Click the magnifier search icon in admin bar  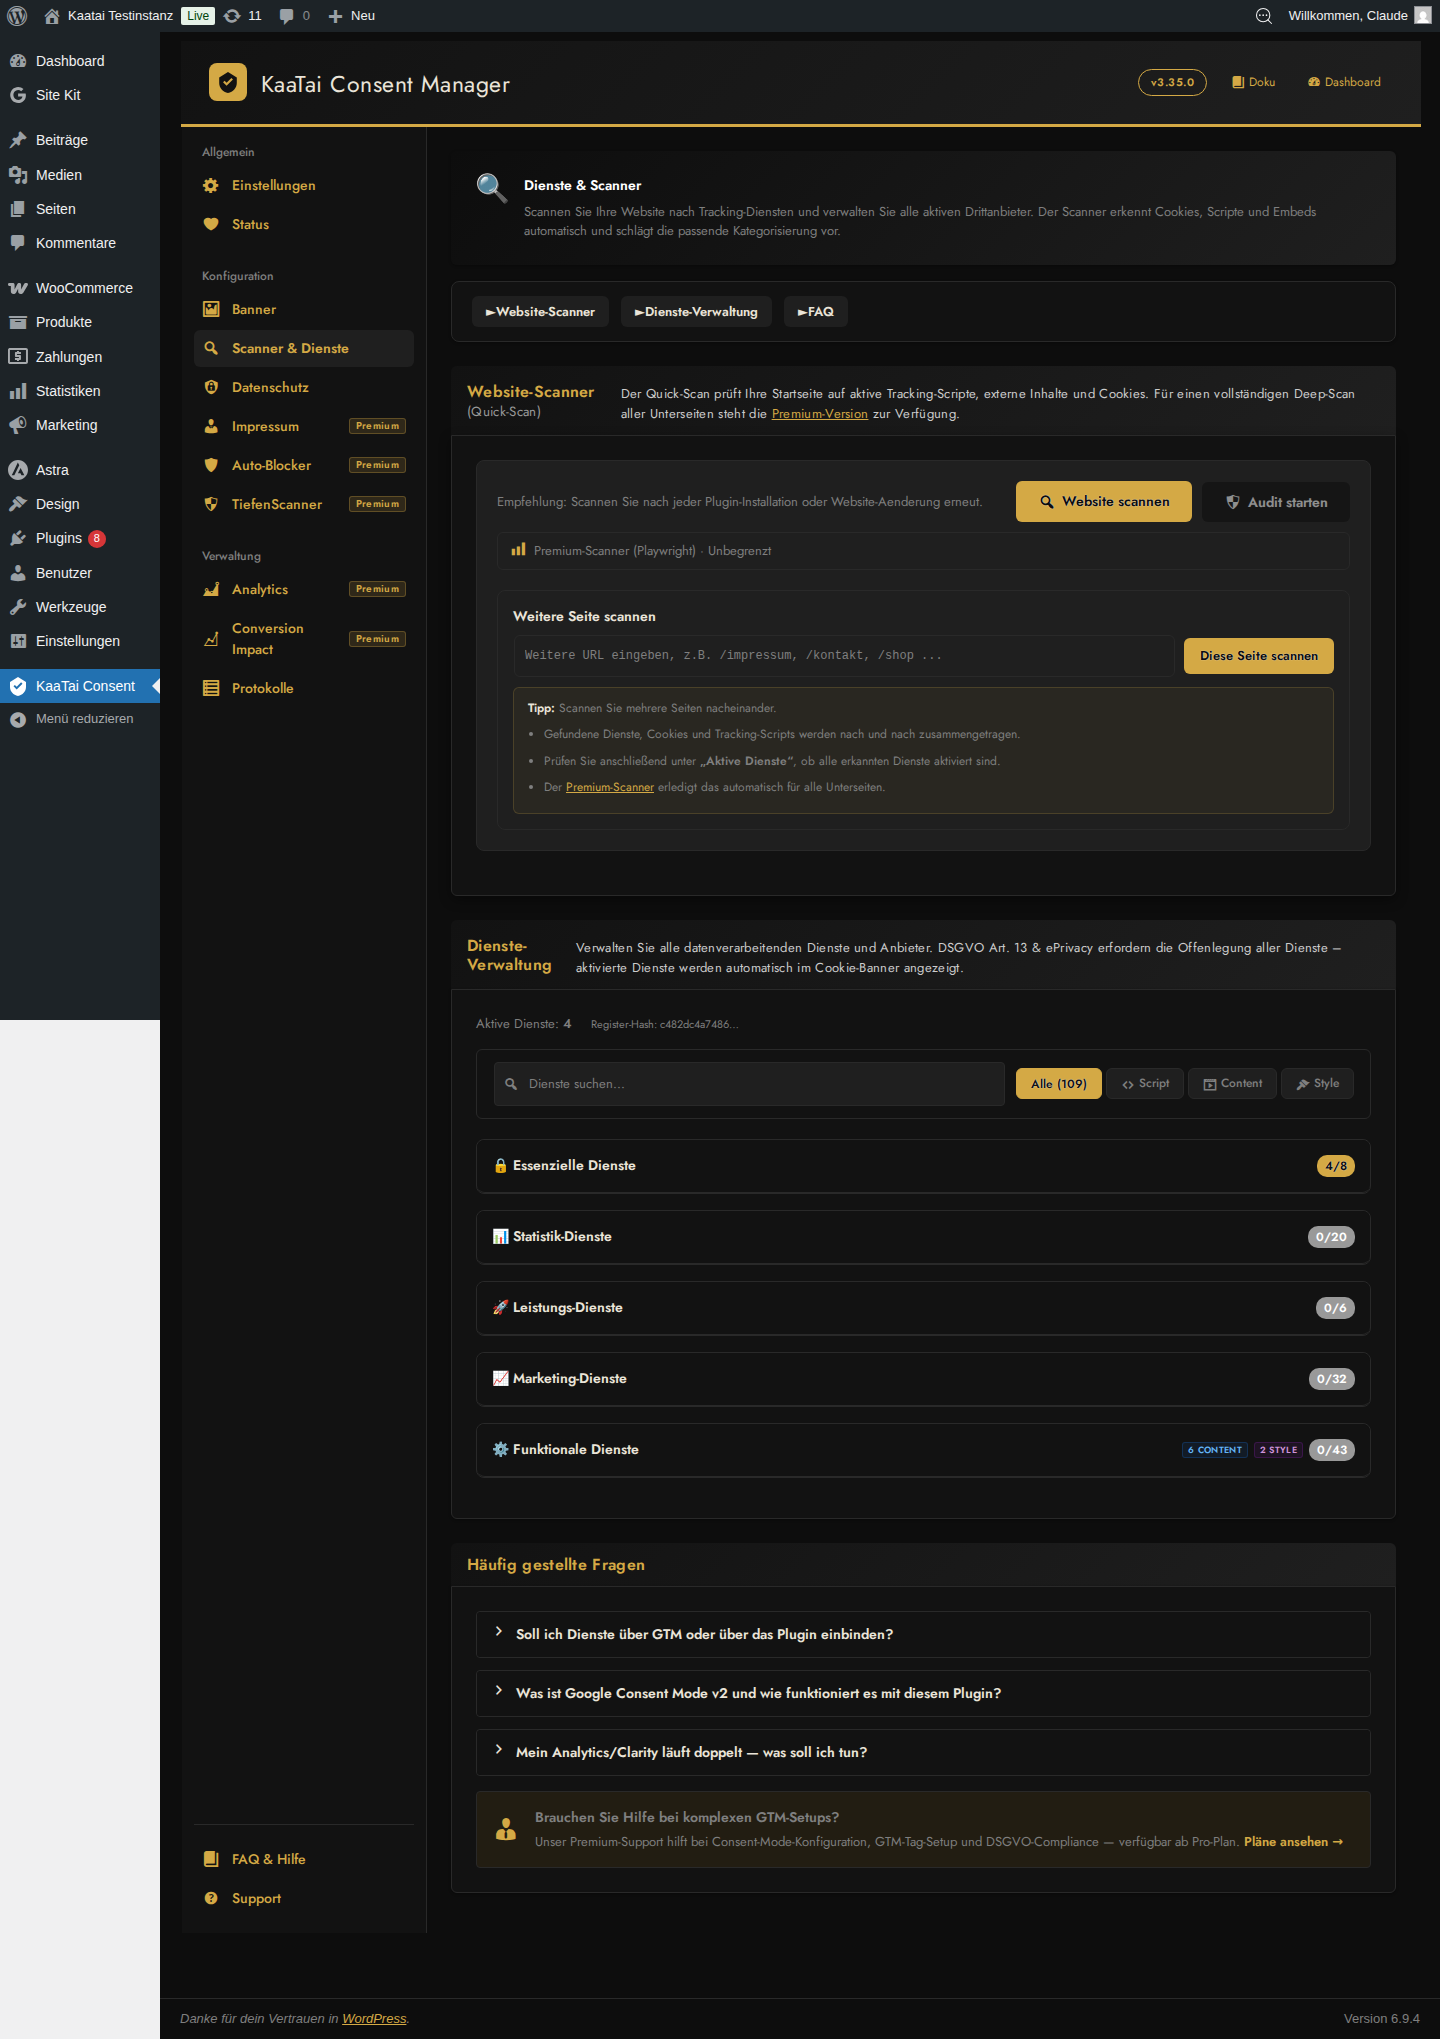click(1264, 16)
